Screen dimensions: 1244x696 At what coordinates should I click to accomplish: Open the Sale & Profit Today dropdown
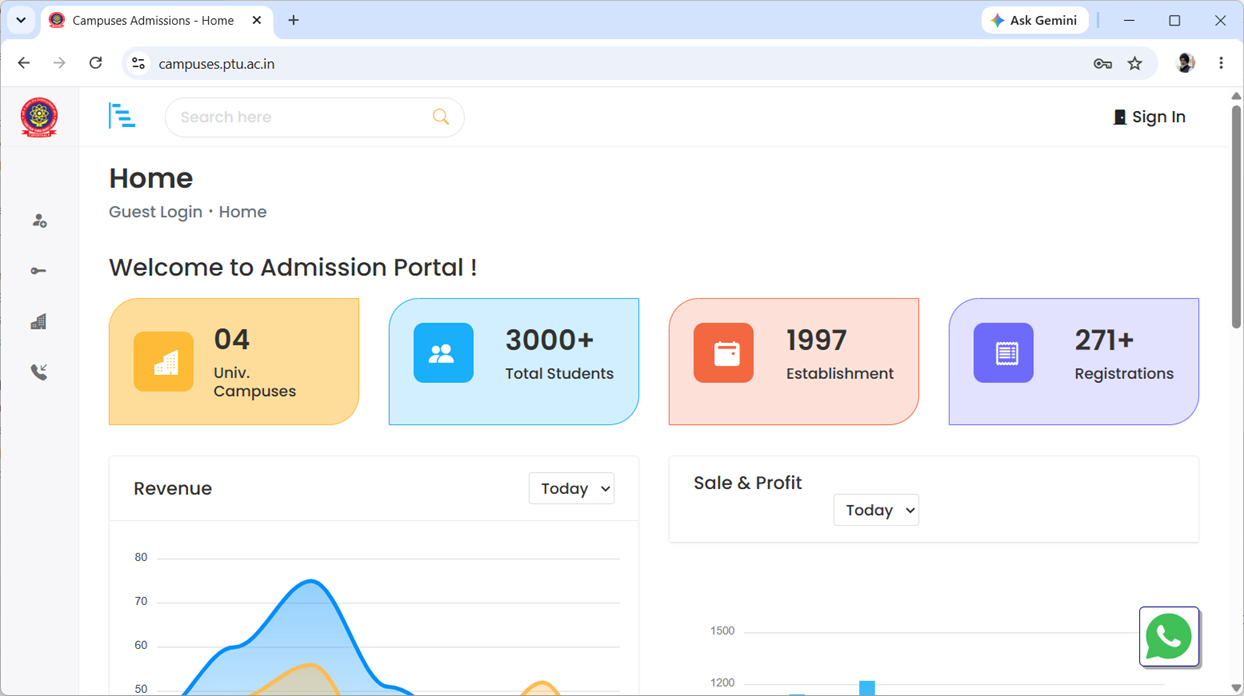pos(876,510)
